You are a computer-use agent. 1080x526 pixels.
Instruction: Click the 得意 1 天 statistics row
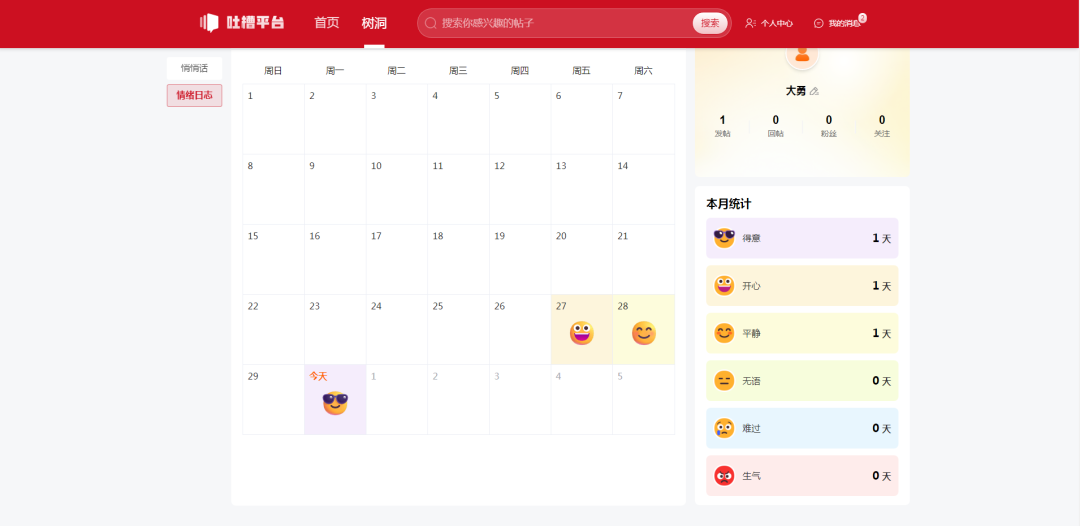(802, 238)
